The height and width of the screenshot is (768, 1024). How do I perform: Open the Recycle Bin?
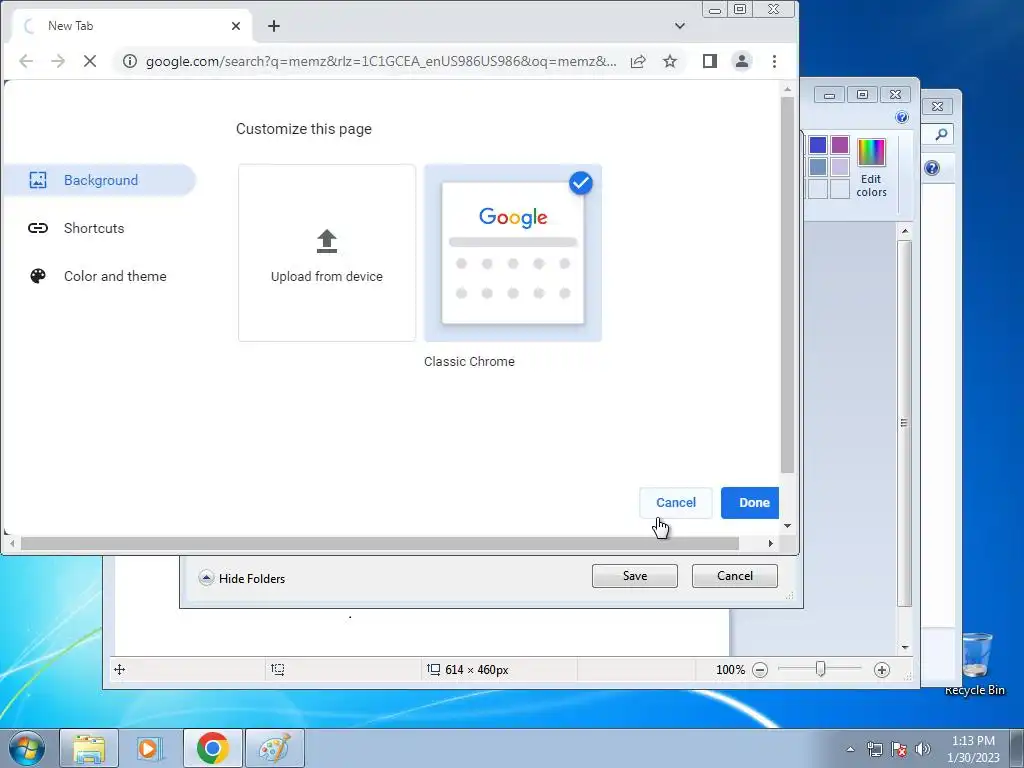click(x=975, y=663)
